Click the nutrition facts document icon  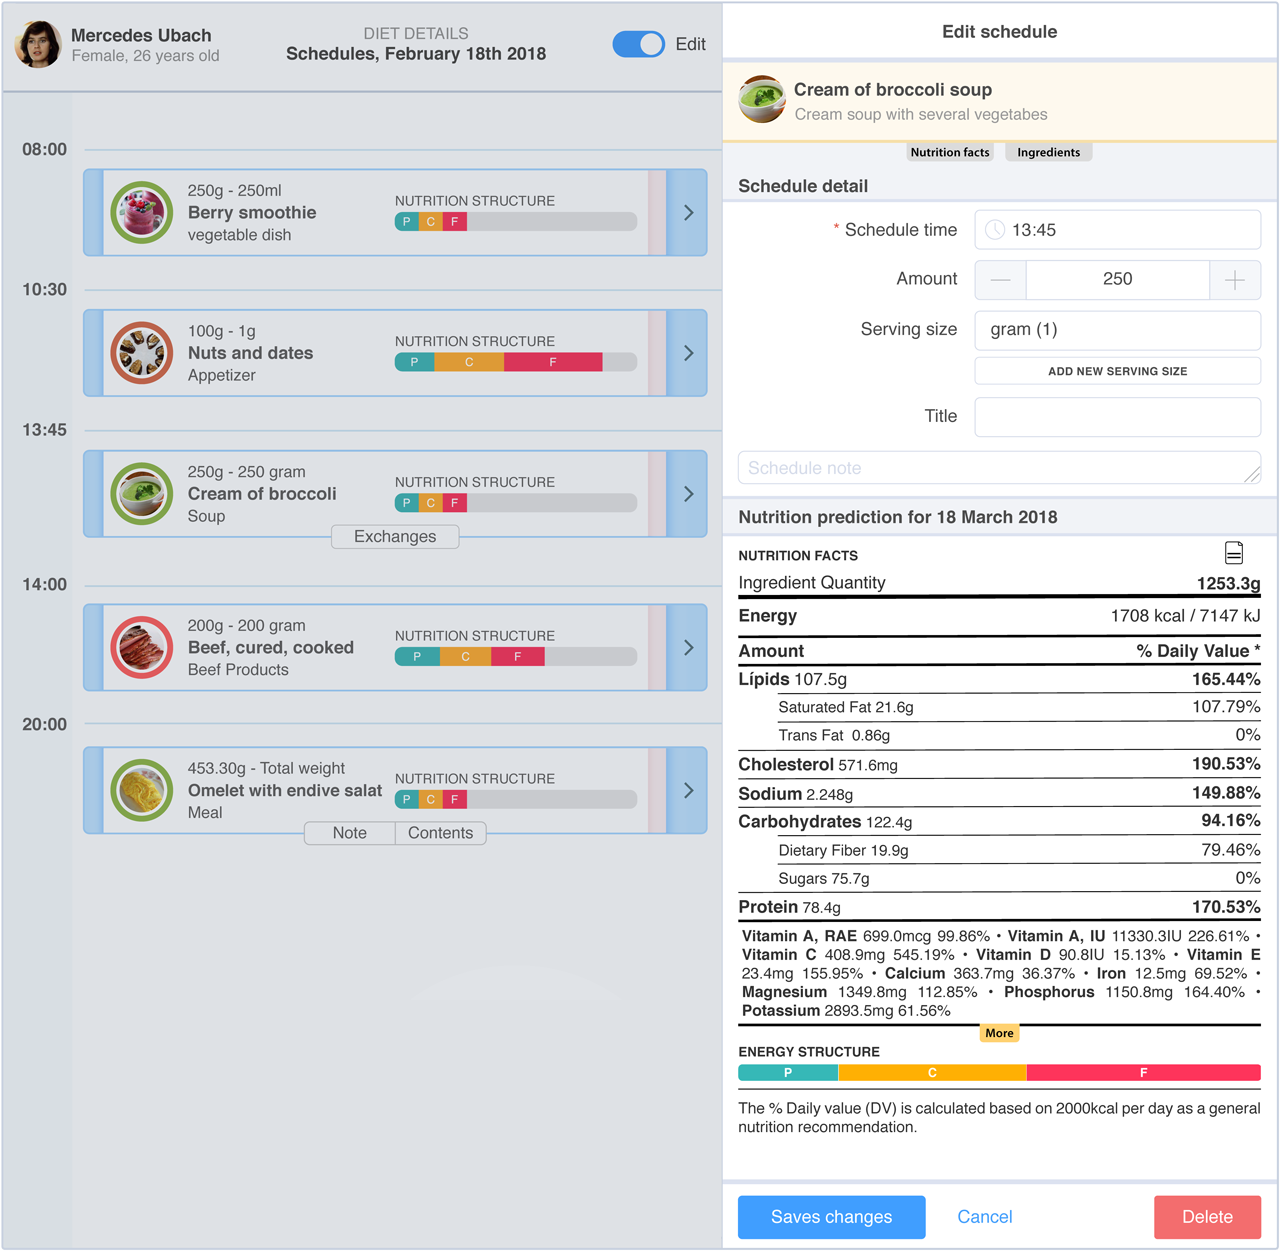coord(1234,553)
